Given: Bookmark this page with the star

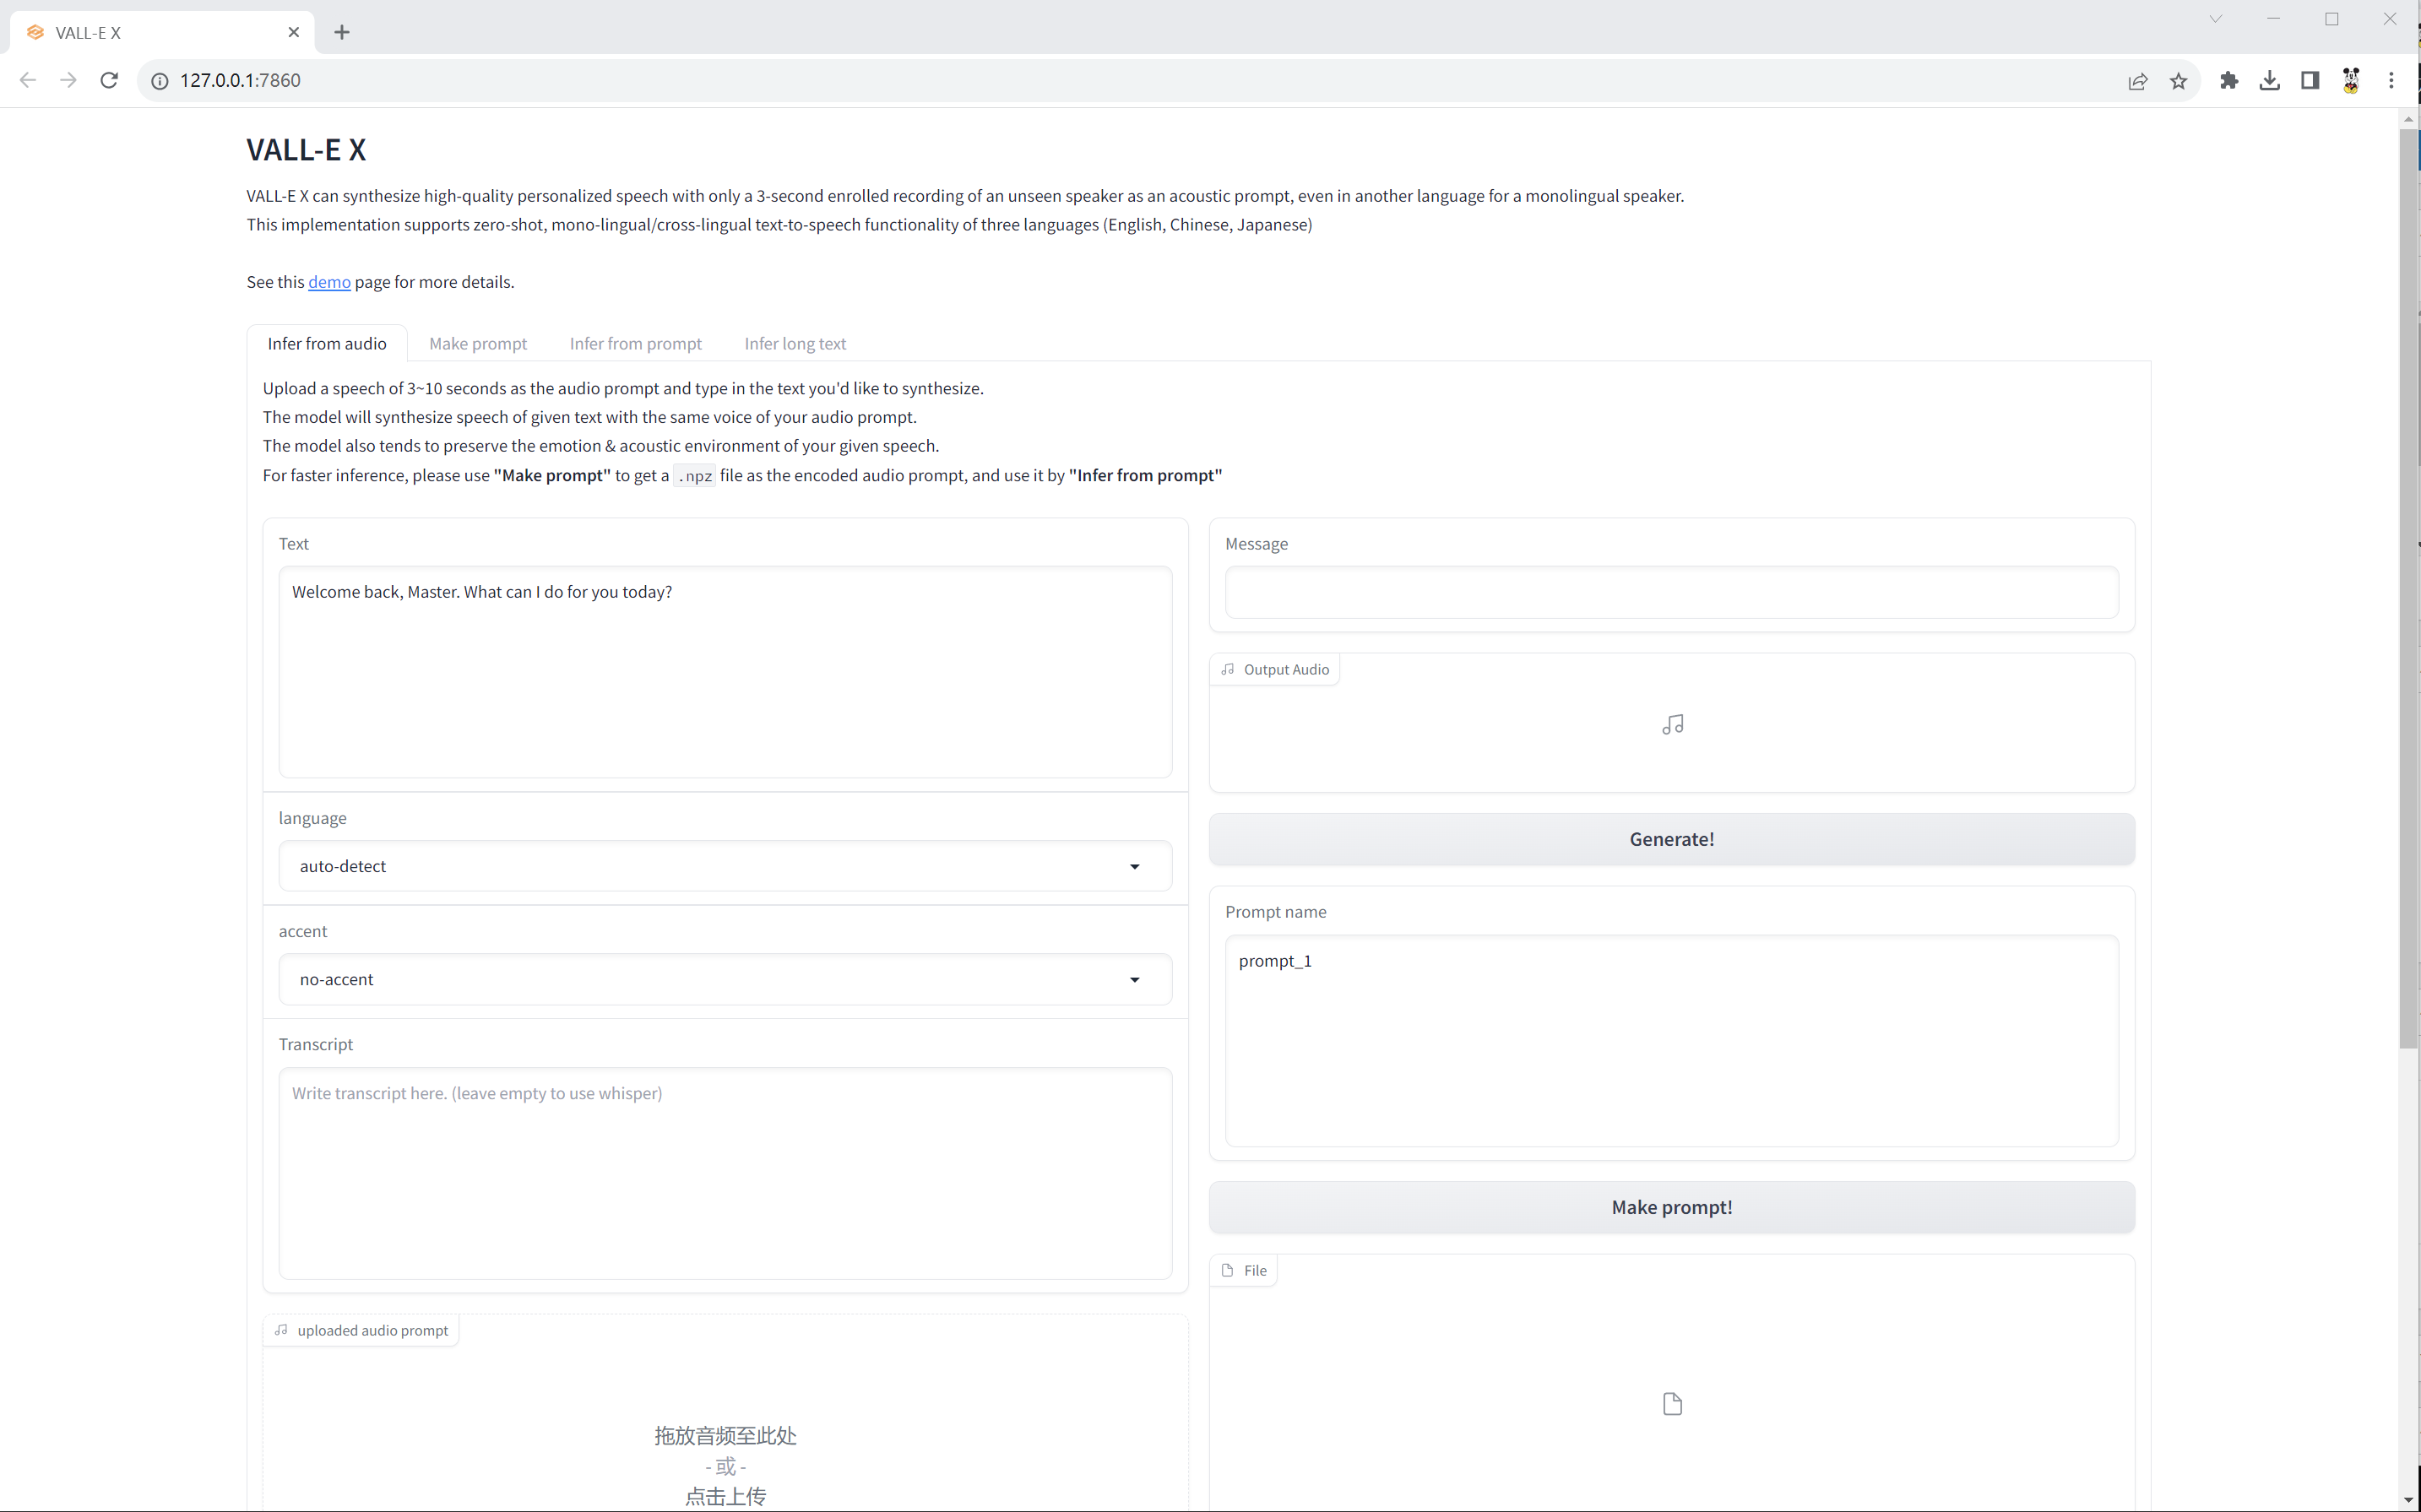Looking at the screenshot, I should [2179, 81].
